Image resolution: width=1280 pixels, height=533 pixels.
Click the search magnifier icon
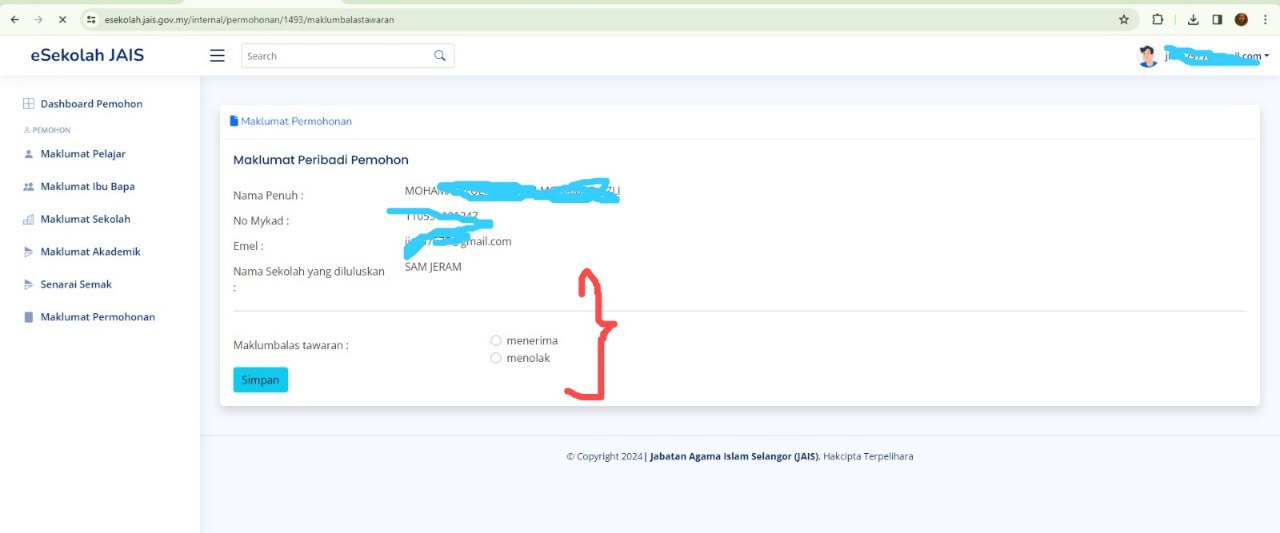point(439,56)
